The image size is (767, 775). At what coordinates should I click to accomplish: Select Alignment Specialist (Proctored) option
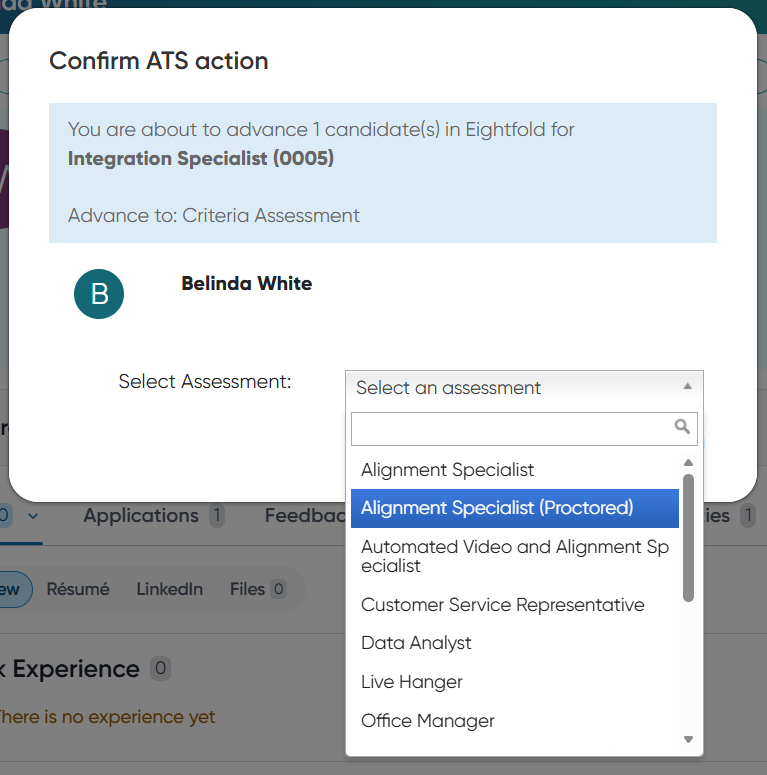coord(497,508)
